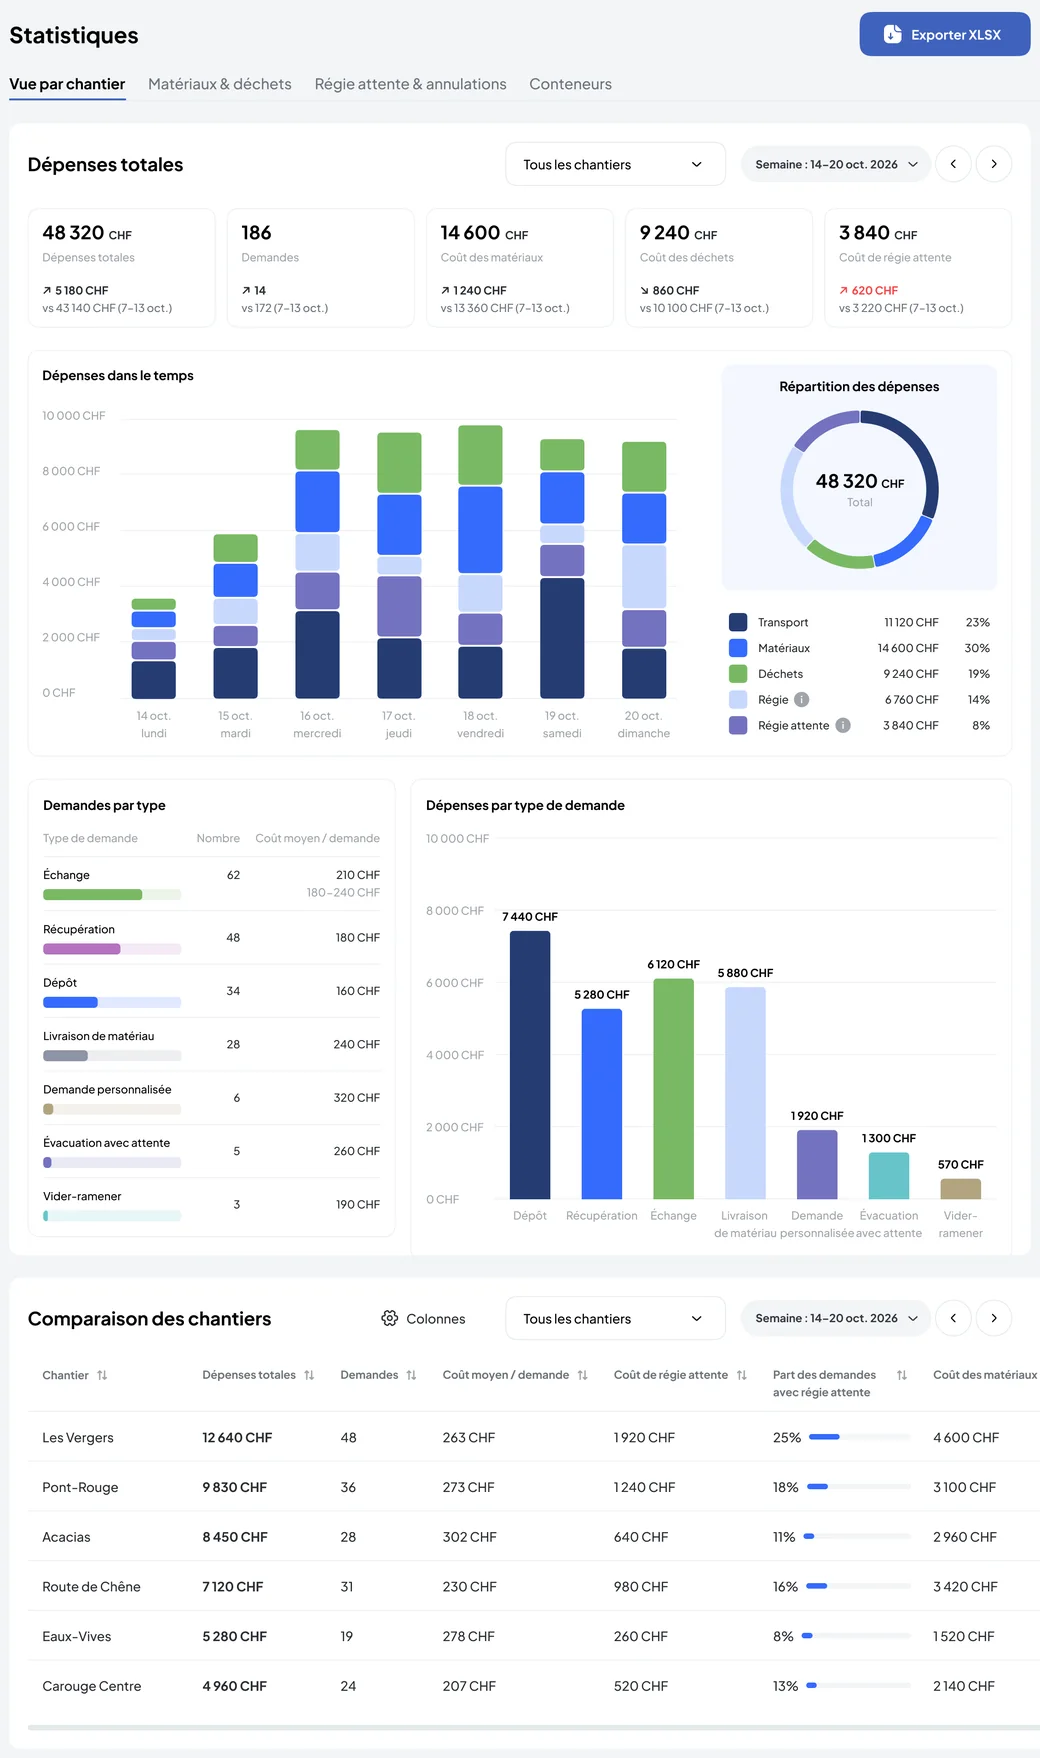Viewport: 1040px width, 1758px height.
Task: Click the 186 Demandes card
Action: [x=321, y=268]
